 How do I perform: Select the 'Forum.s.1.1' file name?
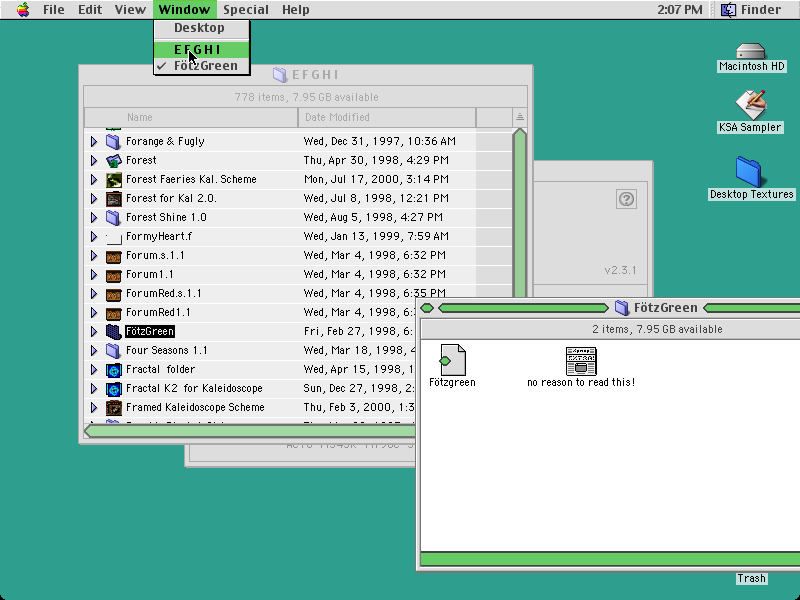(x=155, y=256)
